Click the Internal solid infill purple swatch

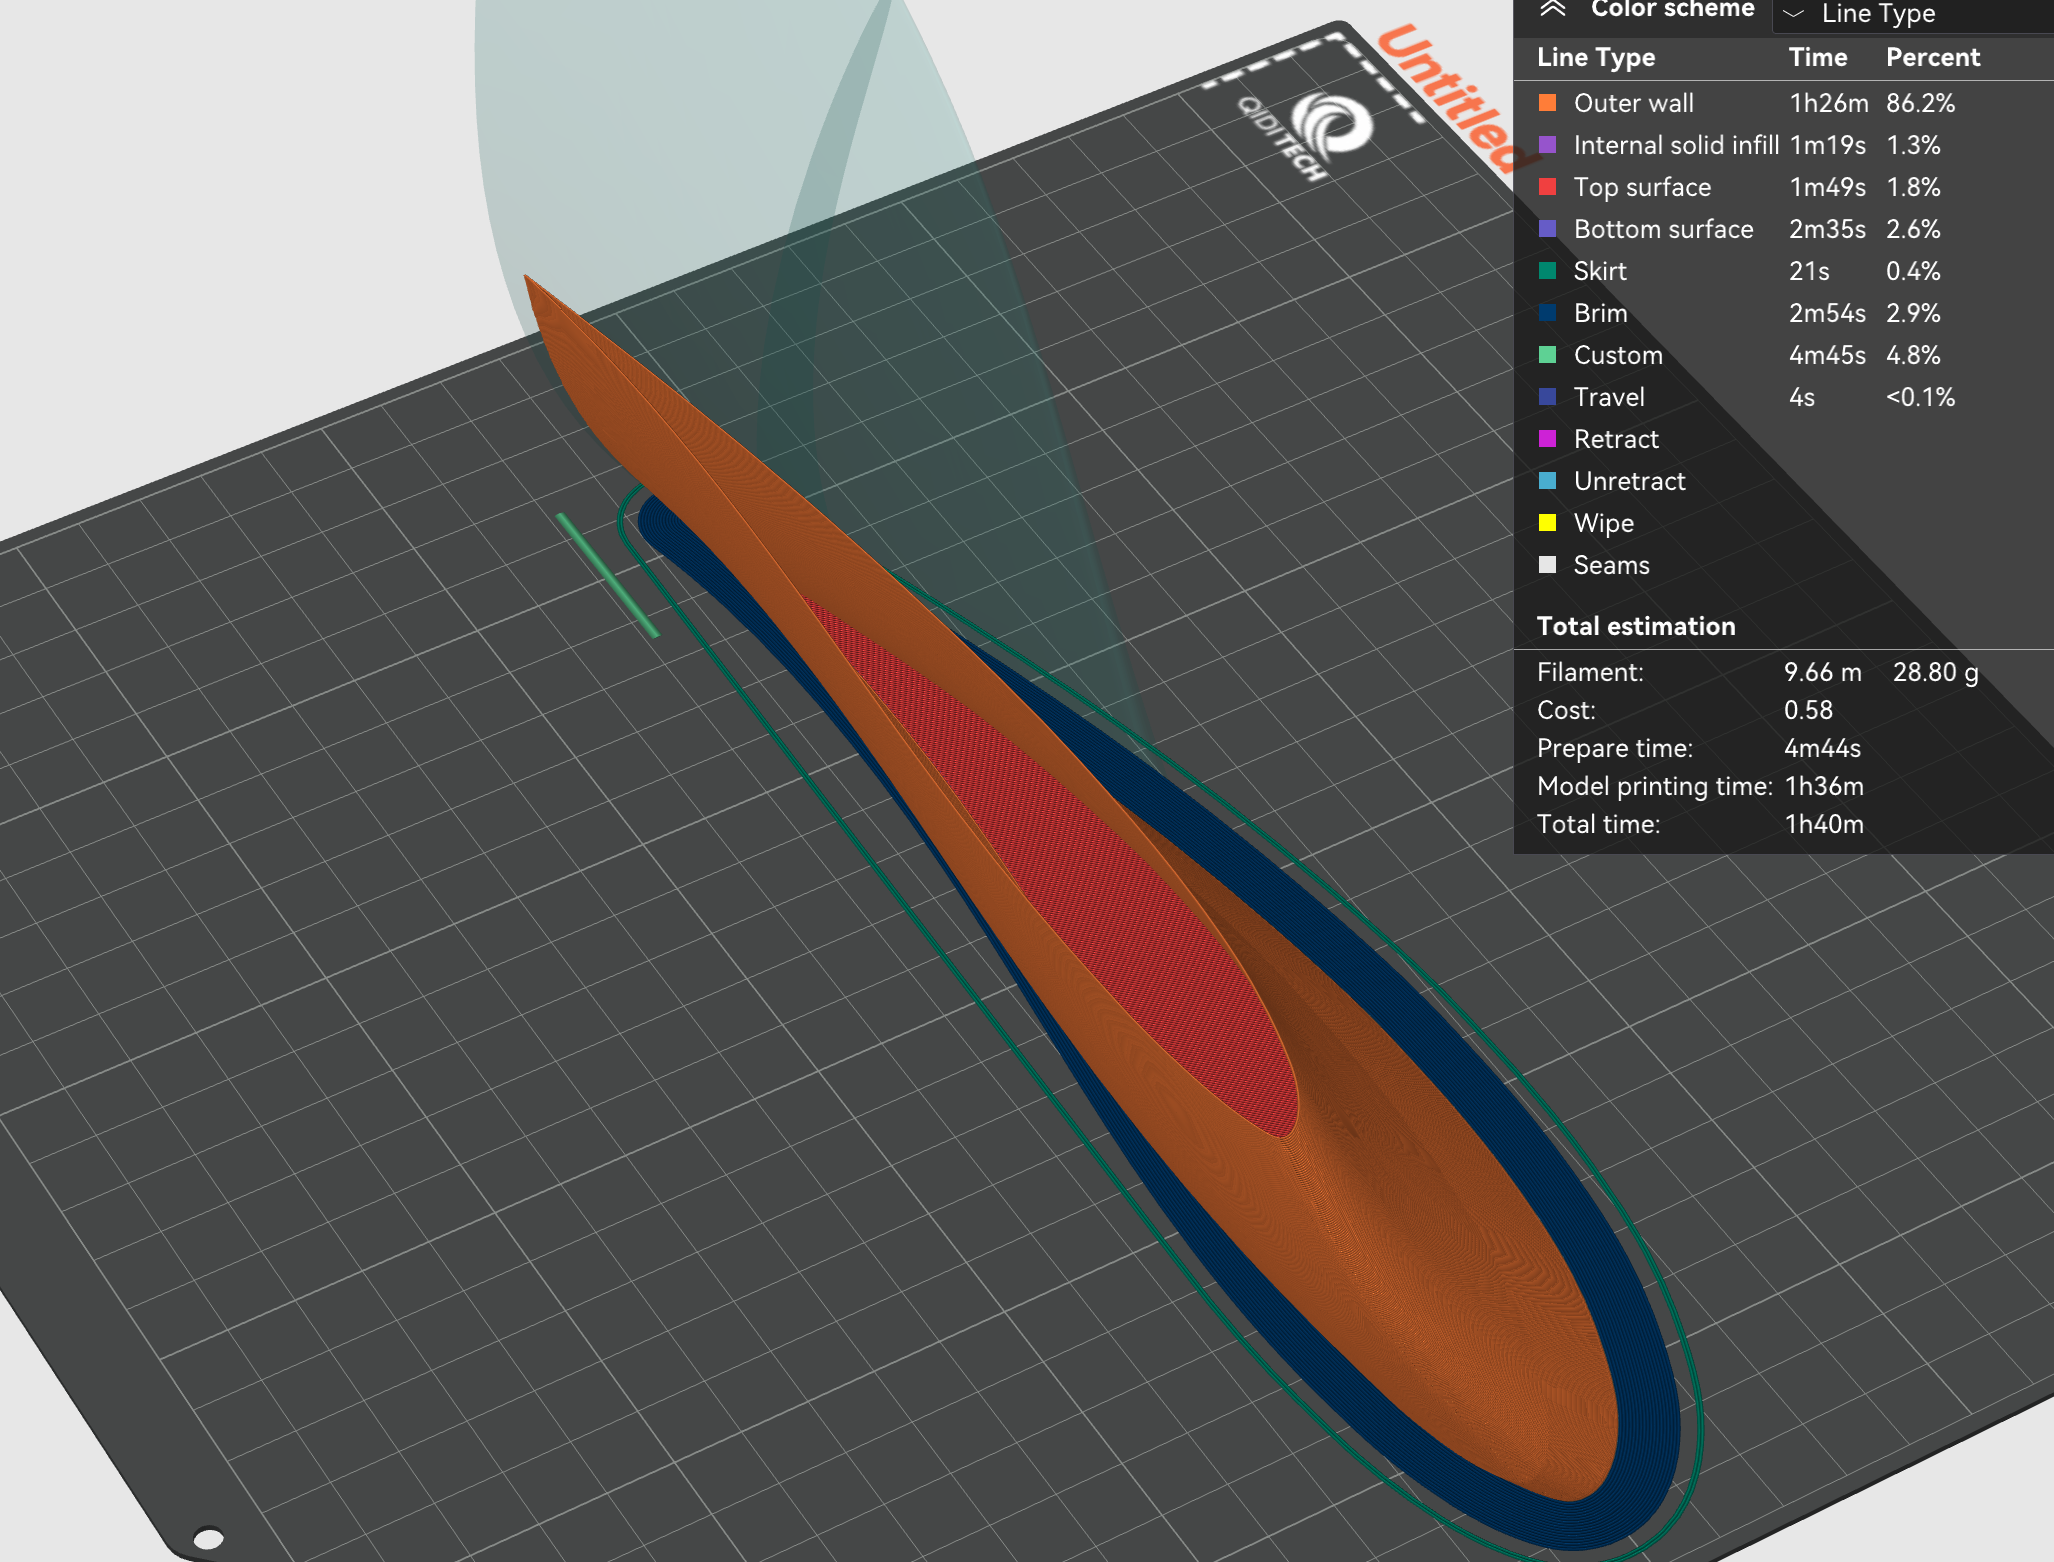point(1548,145)
